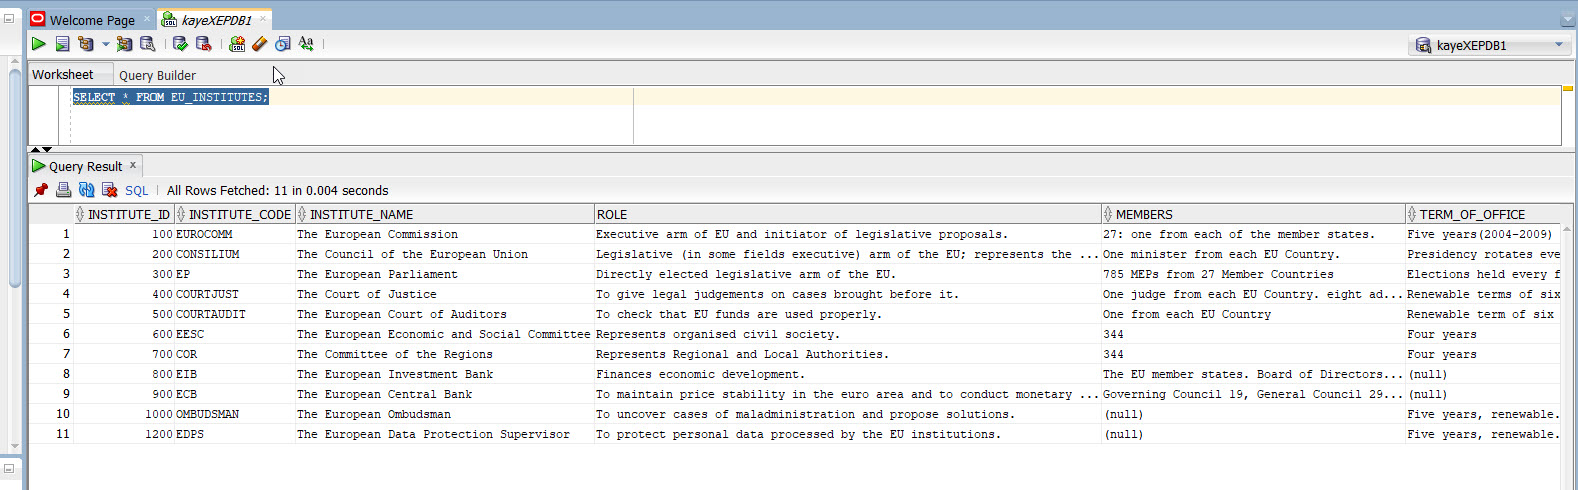
Task: Sort by the INSTITUTE_ID column header
Action: tap(124, 214)
